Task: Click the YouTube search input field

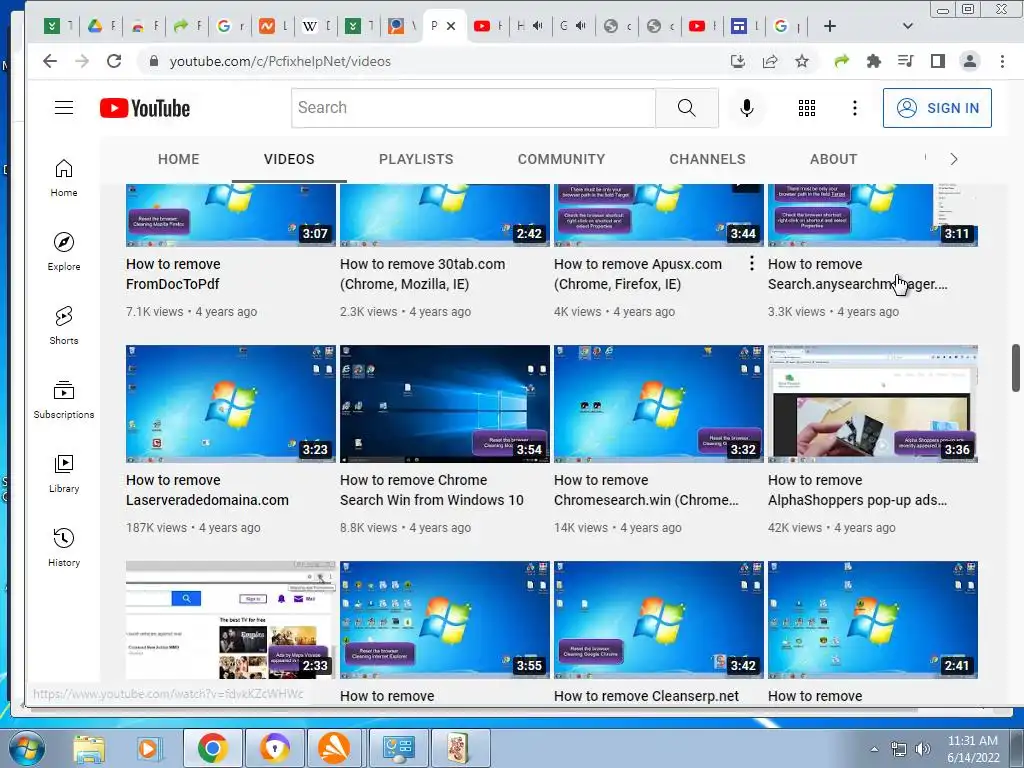Action: click(x=473, y=108)
